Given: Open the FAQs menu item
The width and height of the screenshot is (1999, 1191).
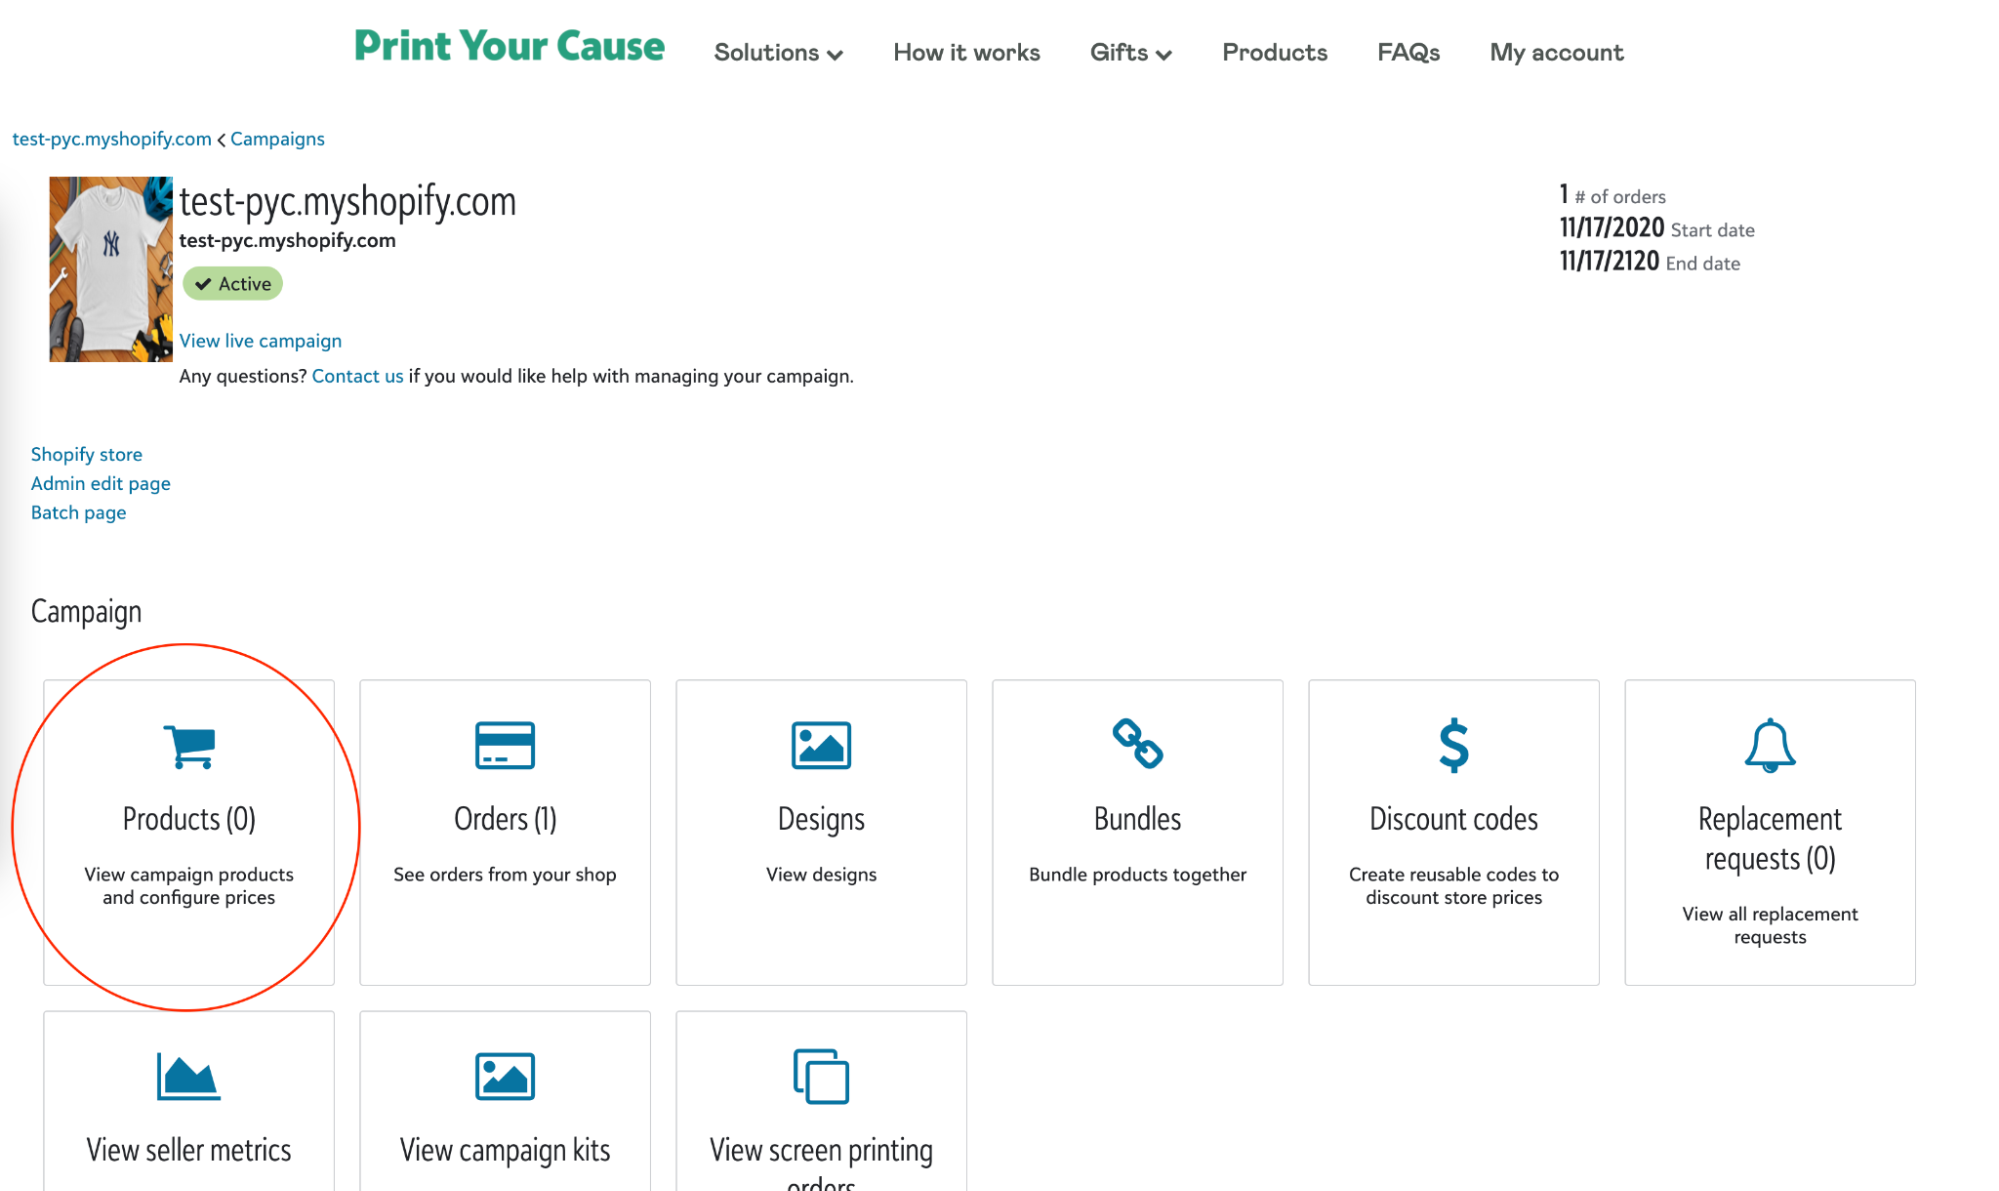Looking at the screenshot, I should [1408, 53].
